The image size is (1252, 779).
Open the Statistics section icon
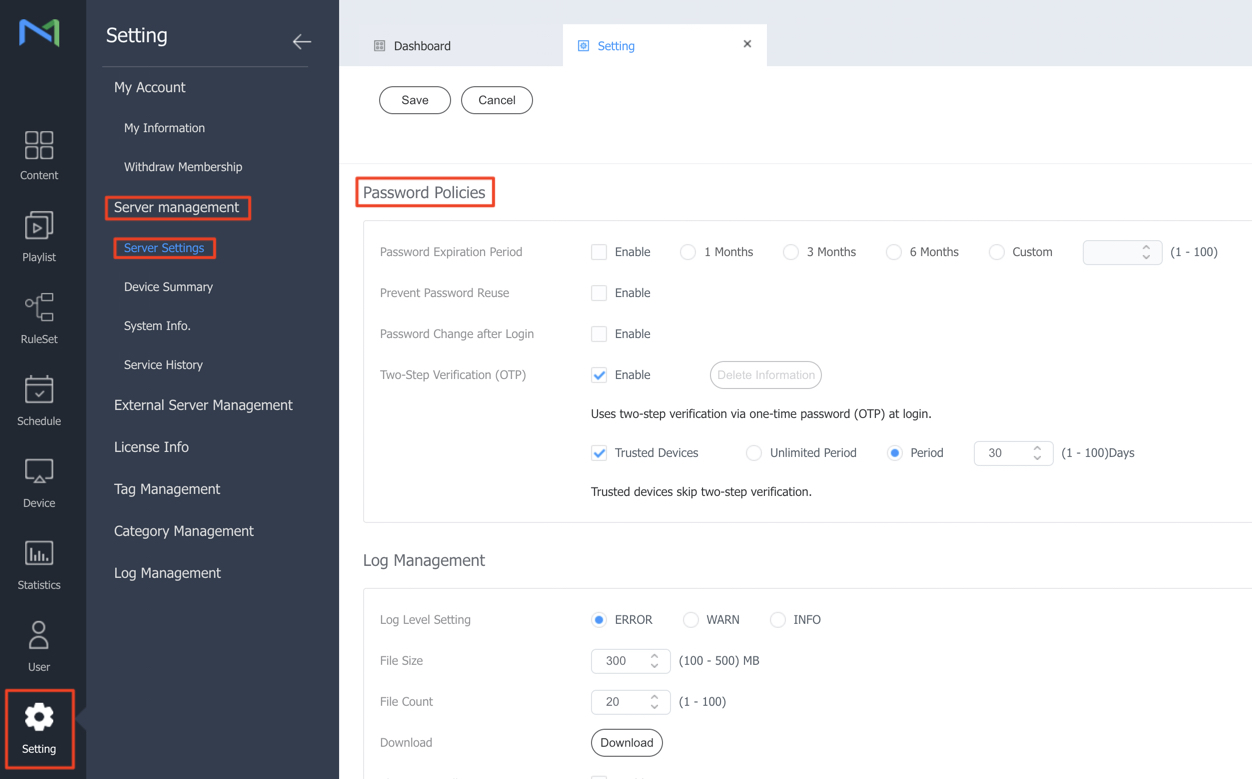pos(39,553)
